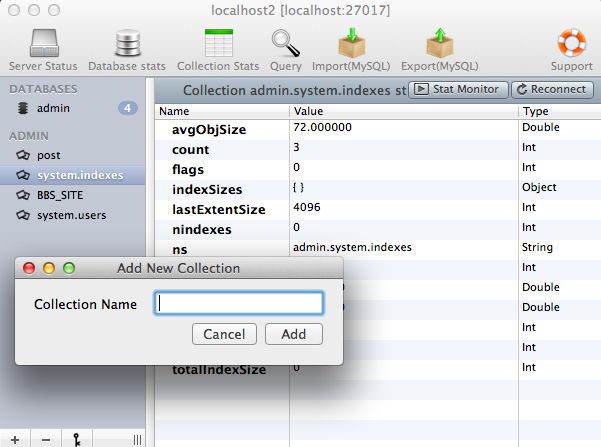Click the plus add button at sidebar bottom
The width and height of the screenshot is (601, 447).
[15, 439]
